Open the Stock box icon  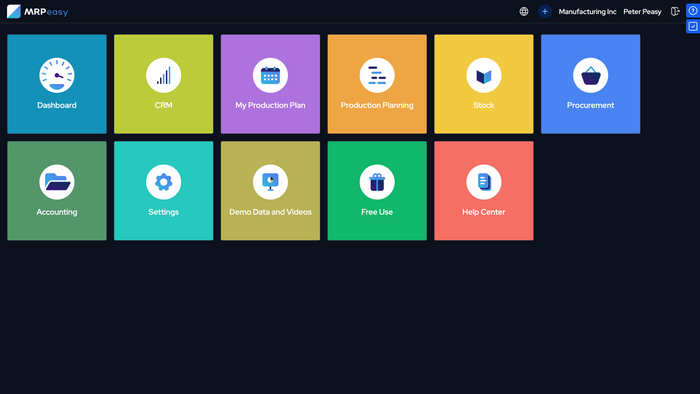pos(483,75)
